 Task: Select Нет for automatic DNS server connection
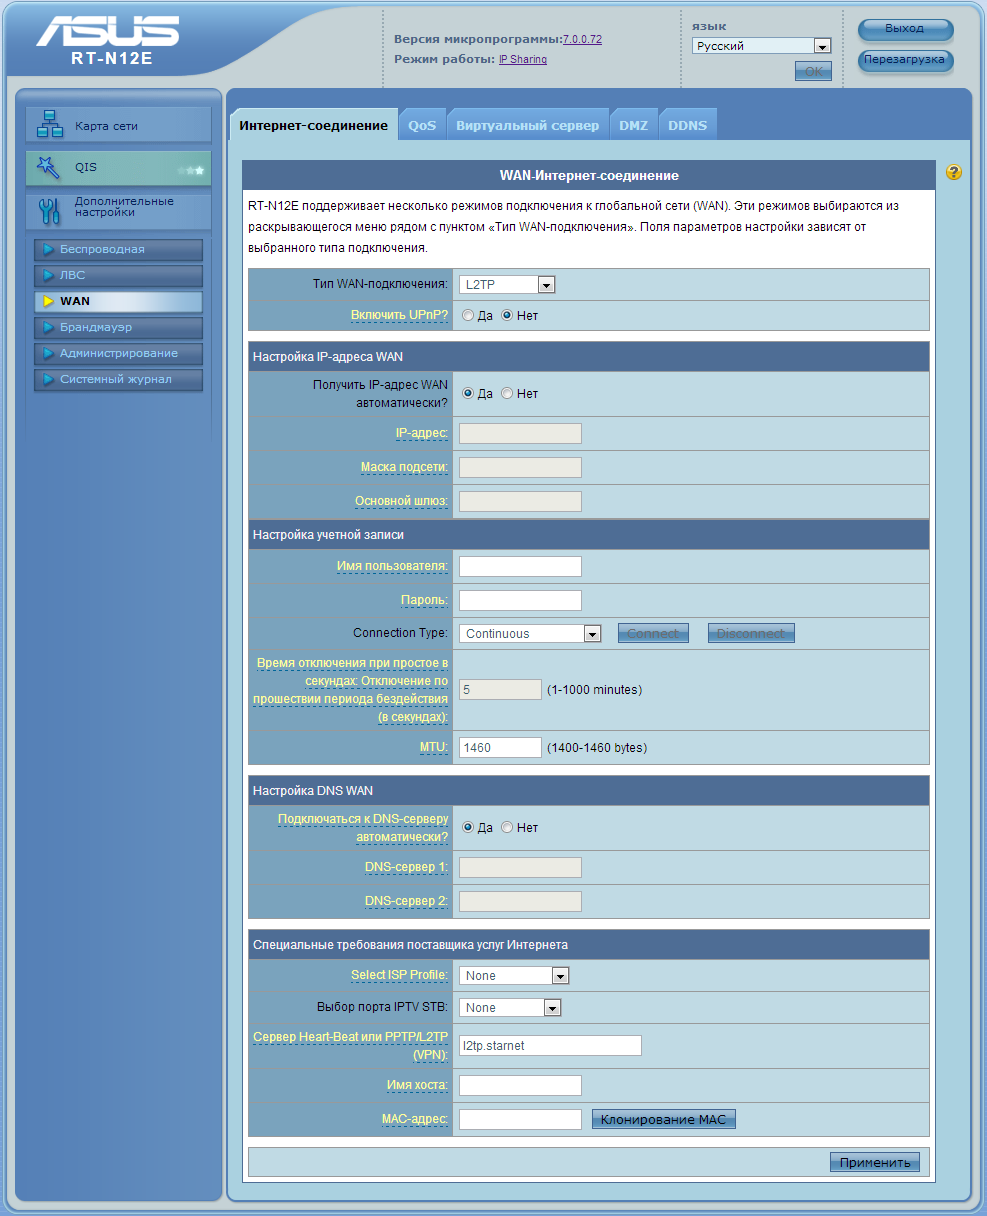point(507,828)
